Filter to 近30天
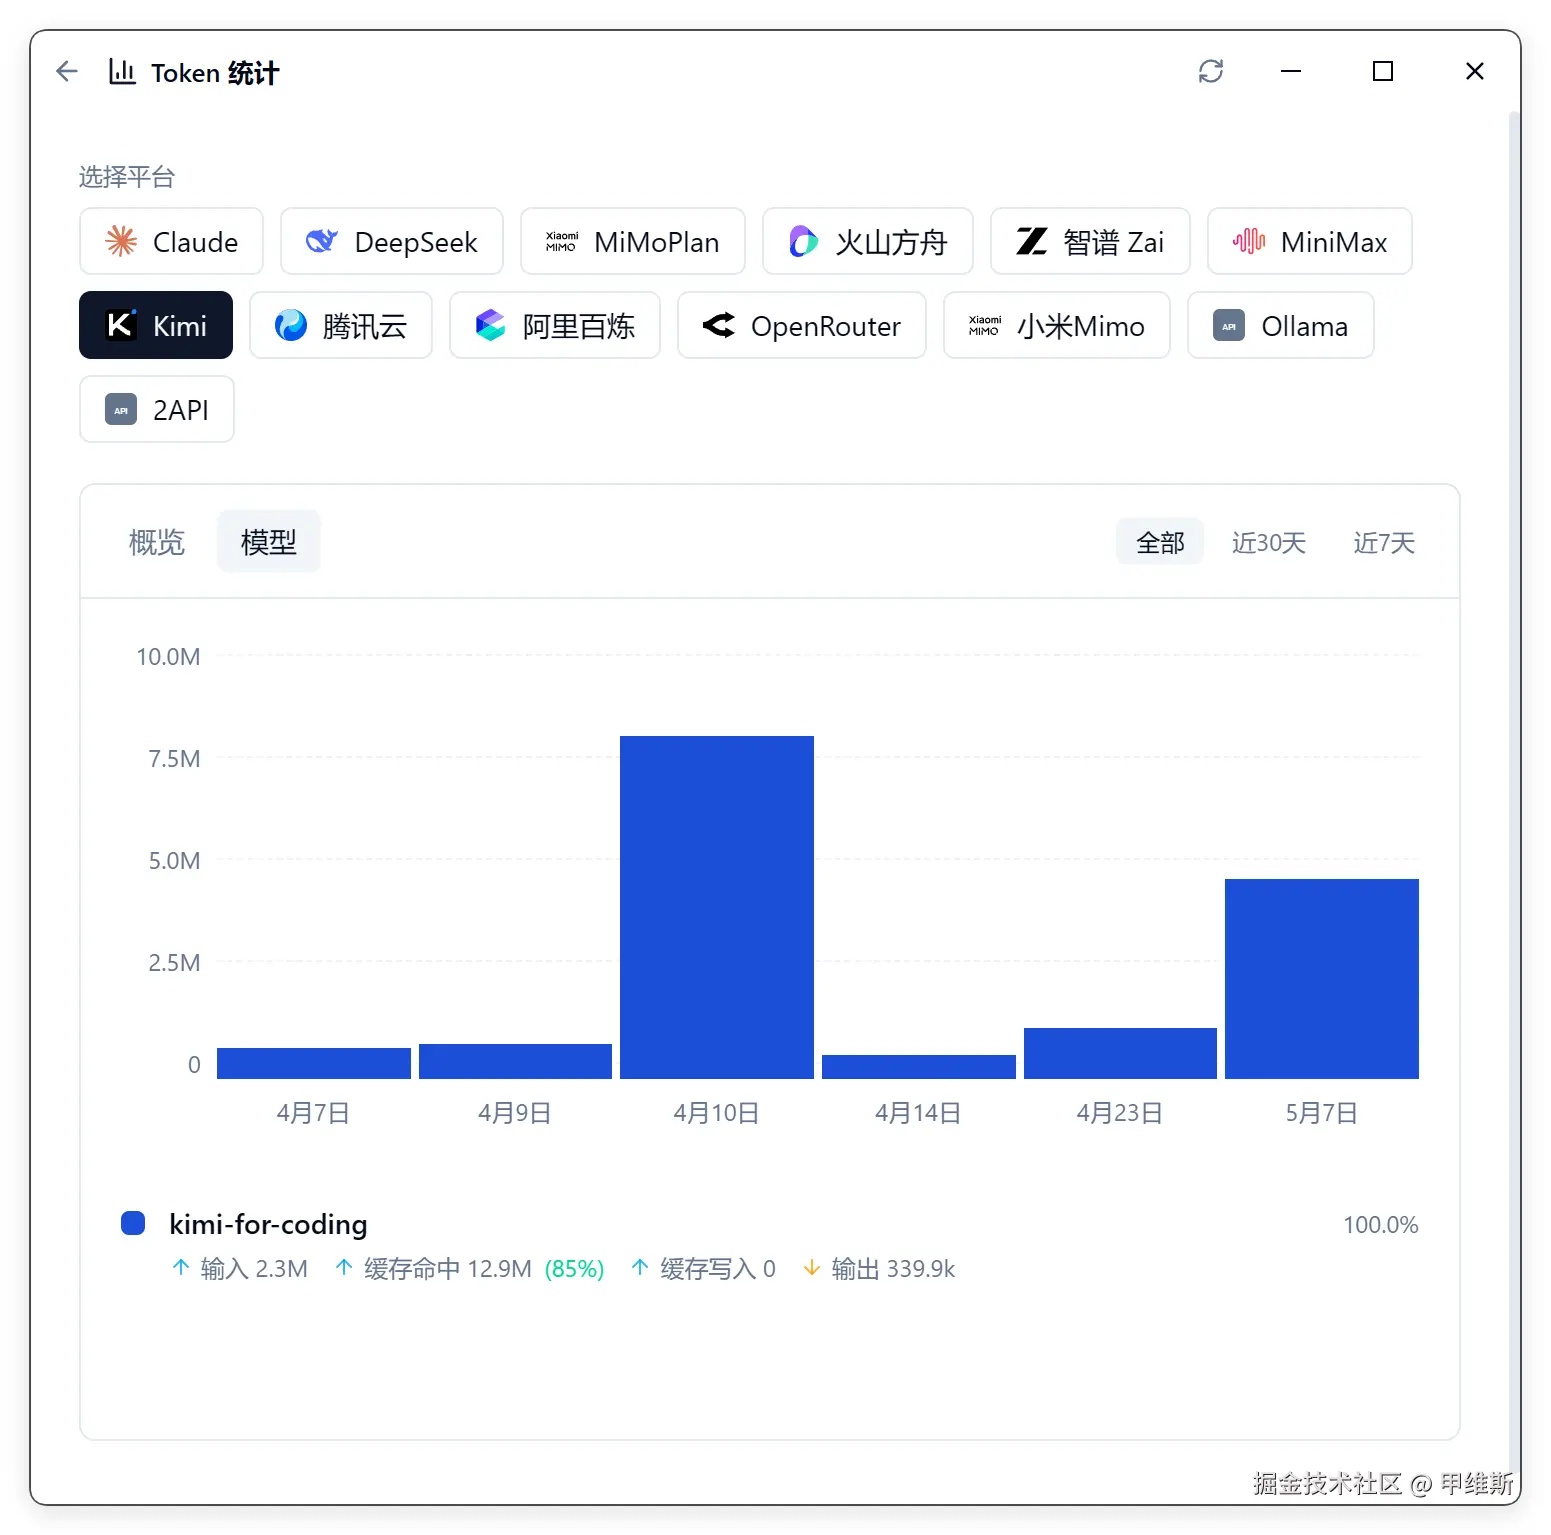 pyautogui.click(x=1269, y=542)
